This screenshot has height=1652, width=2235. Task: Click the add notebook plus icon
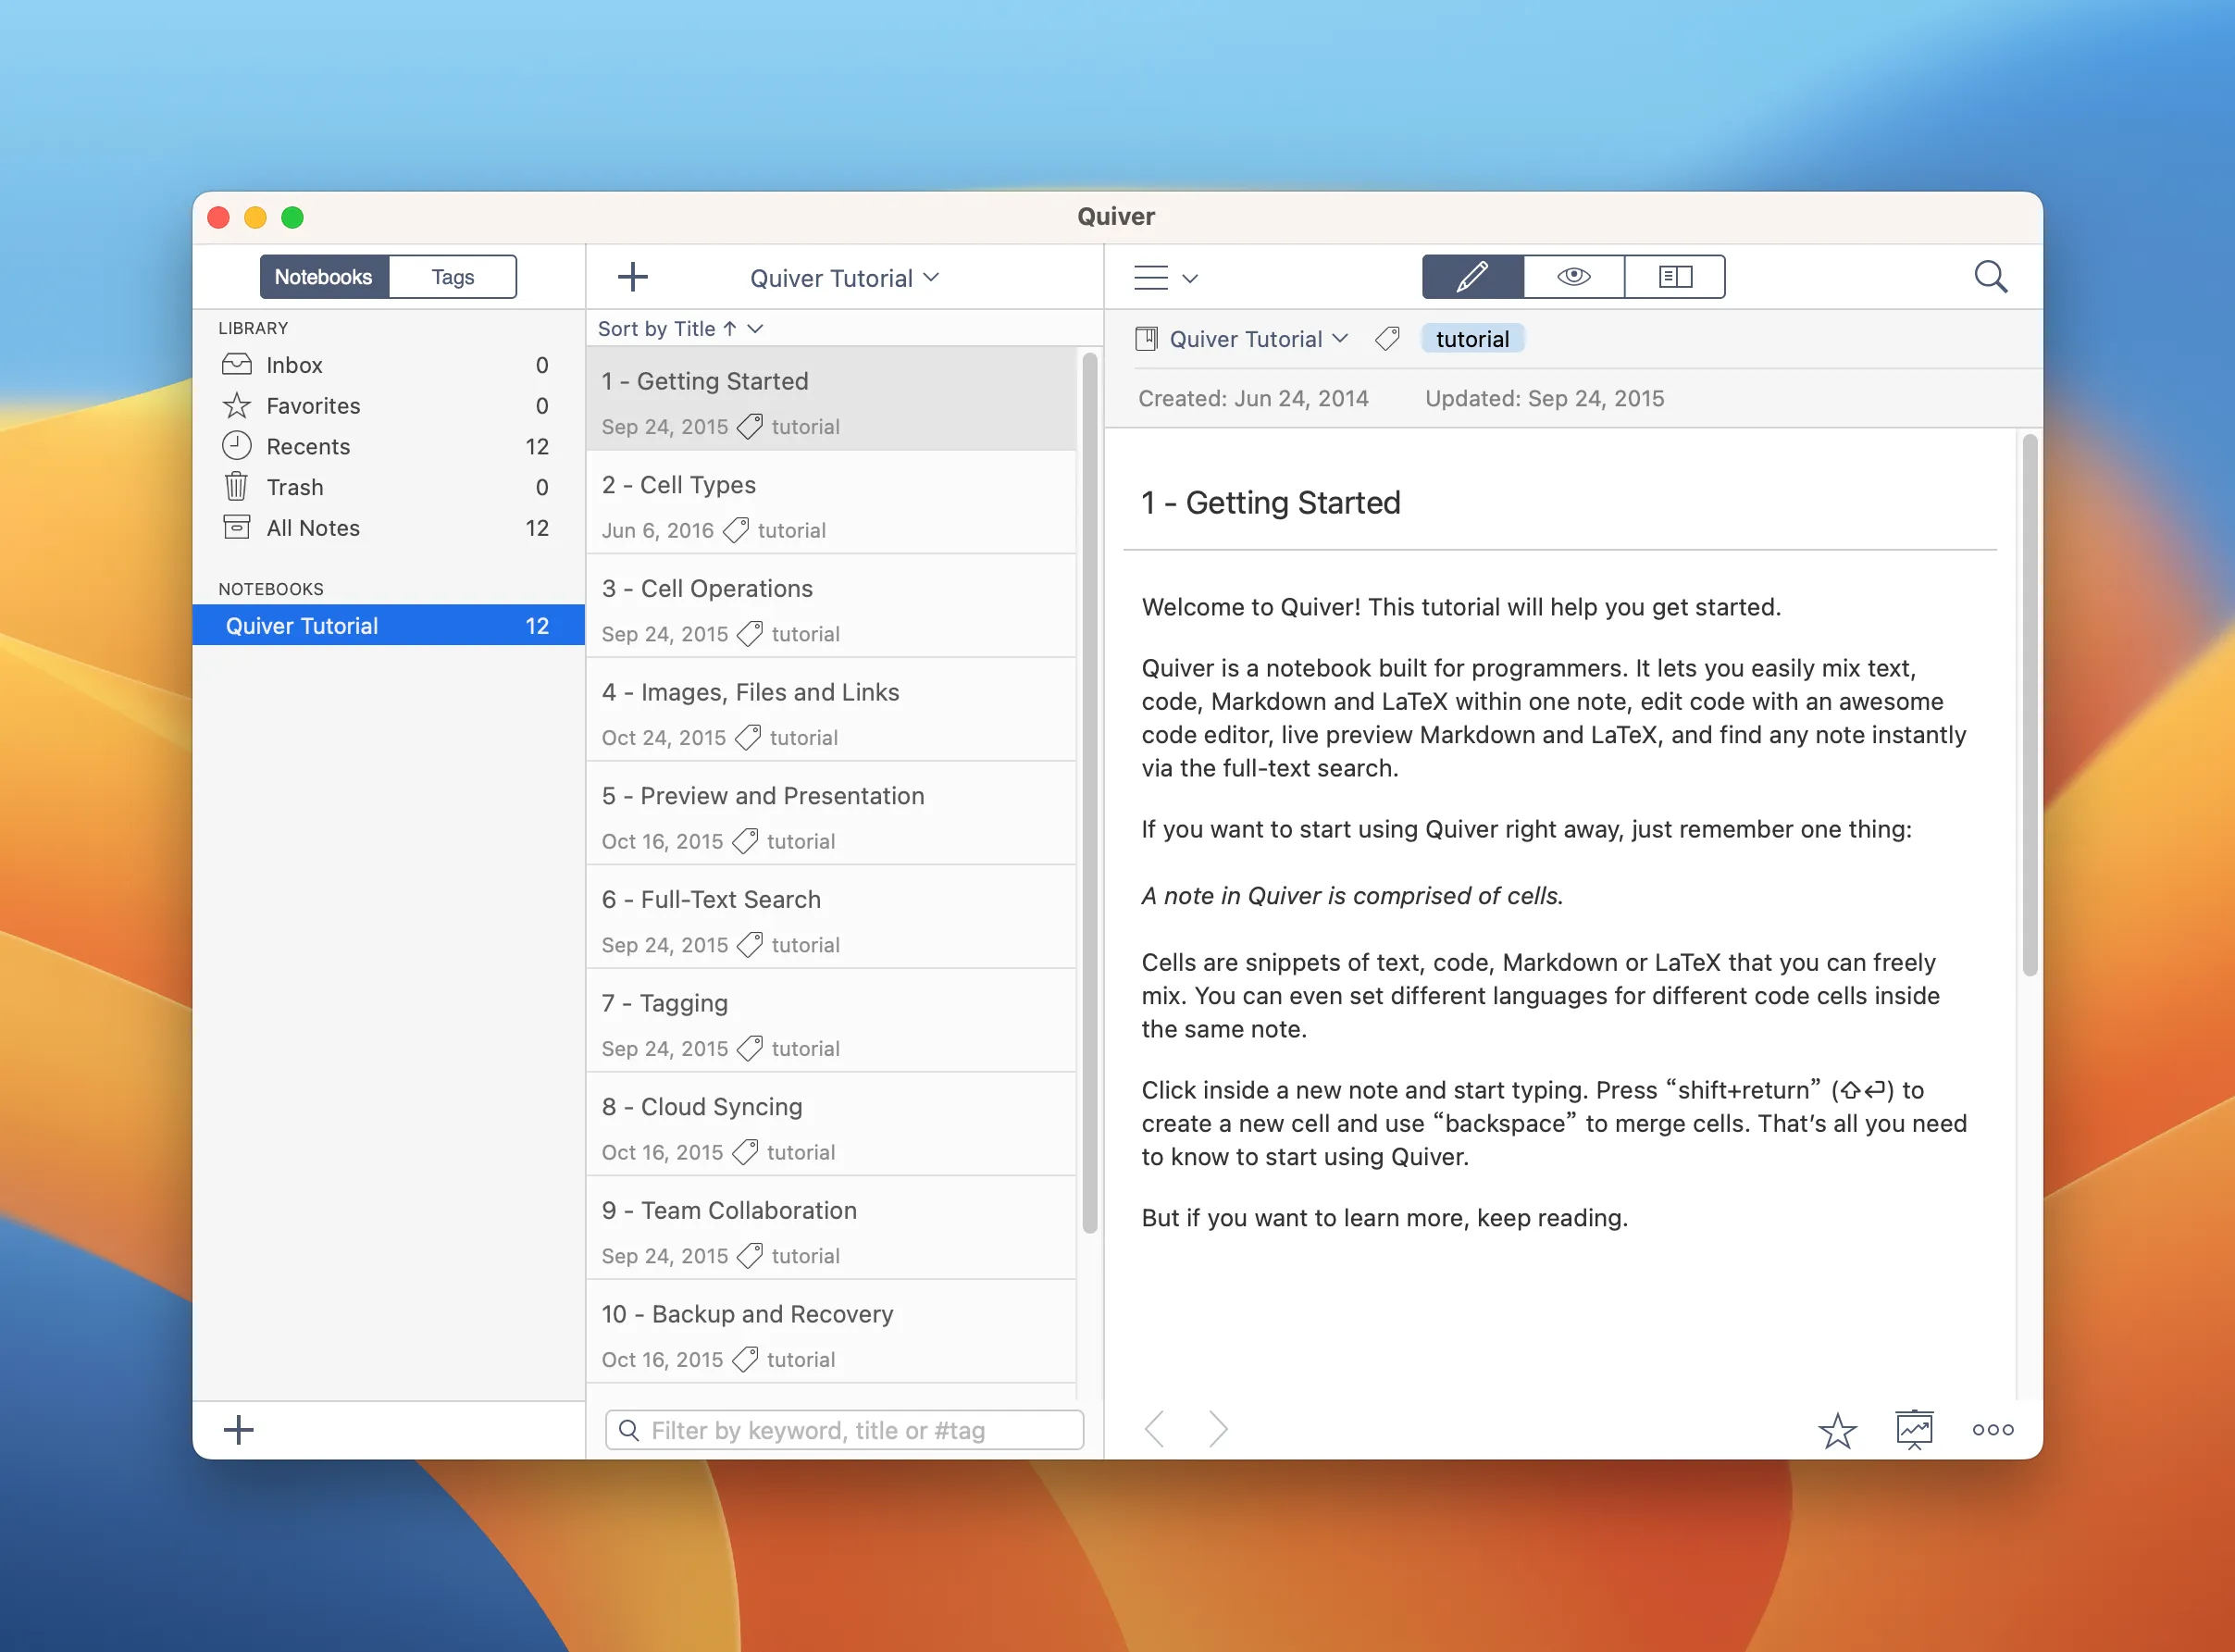tap(238, 1430)
